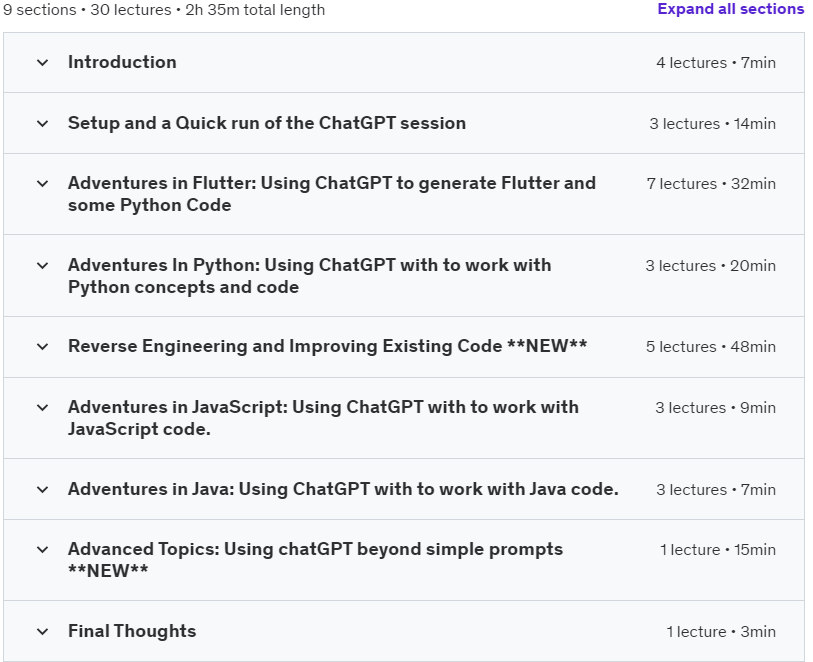Viewport: 813px width, 662px height.
Task: Click '3 lectures • 7min' in Java row
Action: pyautogui.click(x=716, y=490)
